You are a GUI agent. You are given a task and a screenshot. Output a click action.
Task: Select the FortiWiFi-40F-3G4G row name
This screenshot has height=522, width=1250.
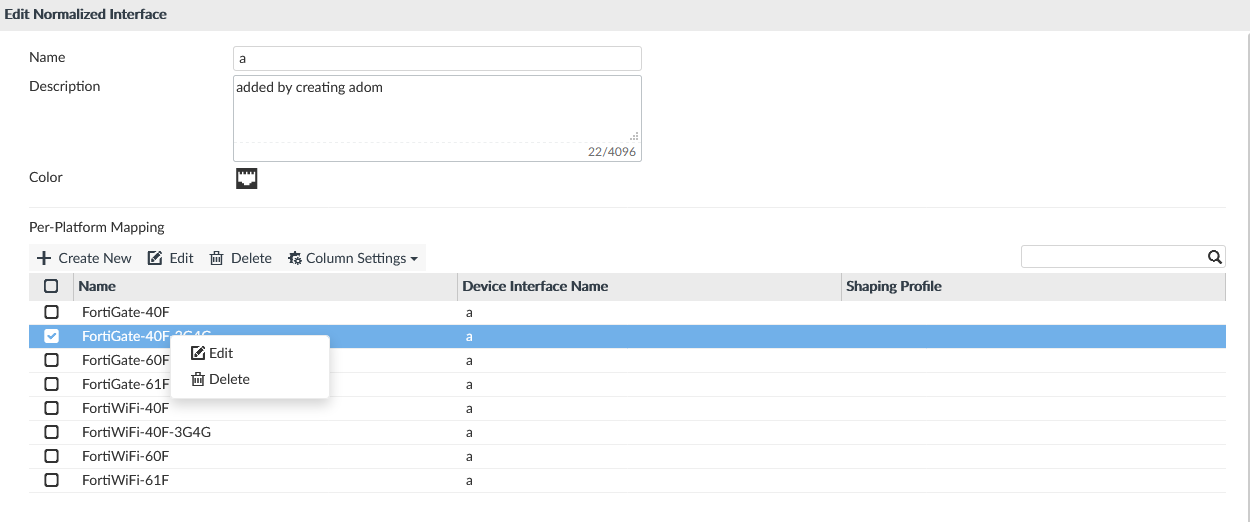[x=146, y=432]
